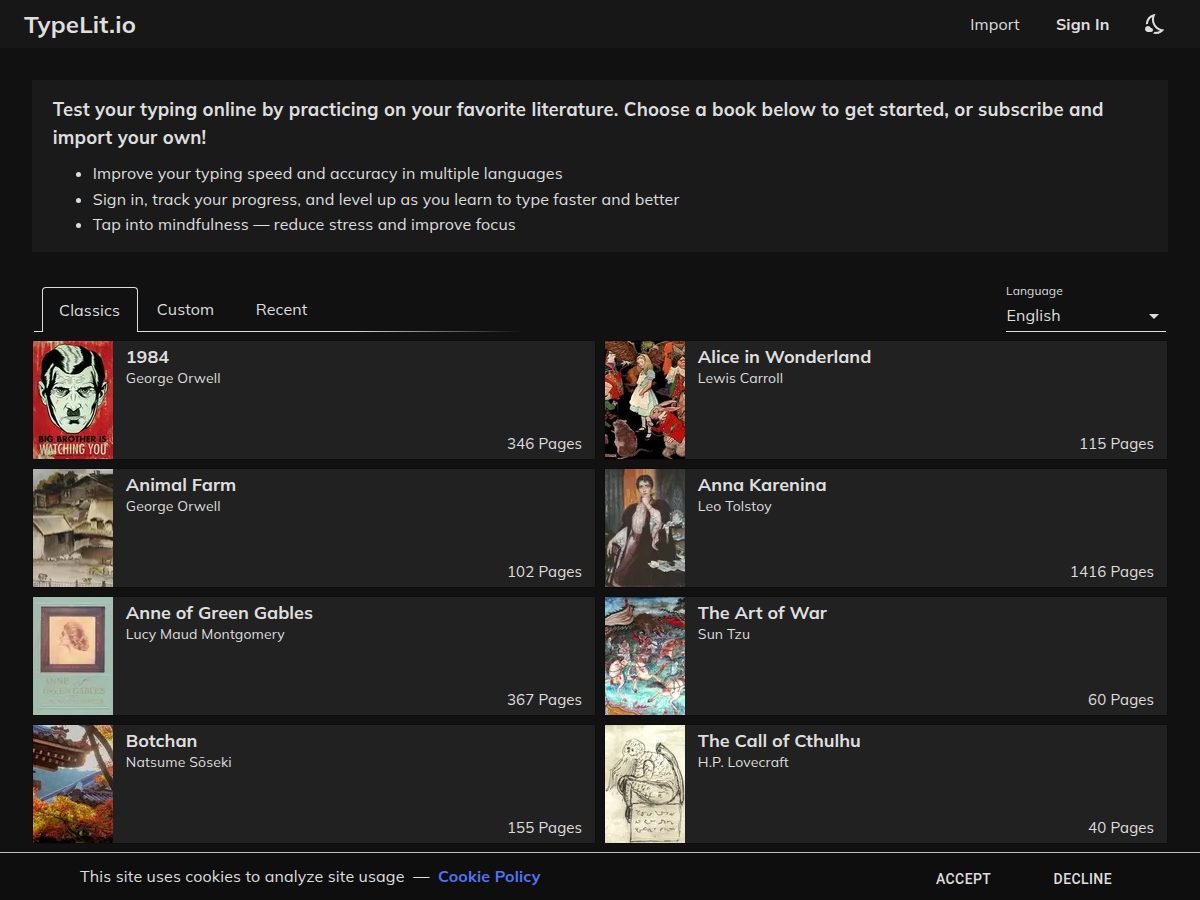The height and width of the screenshot is (900, 1200).
Task: Click the Animal Farm cover thumbnail
Action: pyautogui.click(x=73, y=528)
